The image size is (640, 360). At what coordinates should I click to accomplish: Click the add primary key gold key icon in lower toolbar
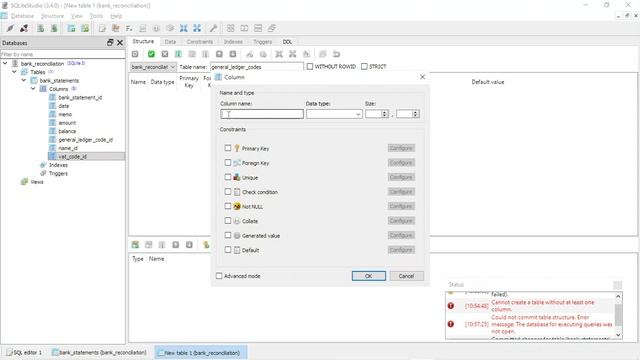click(206, 244)
